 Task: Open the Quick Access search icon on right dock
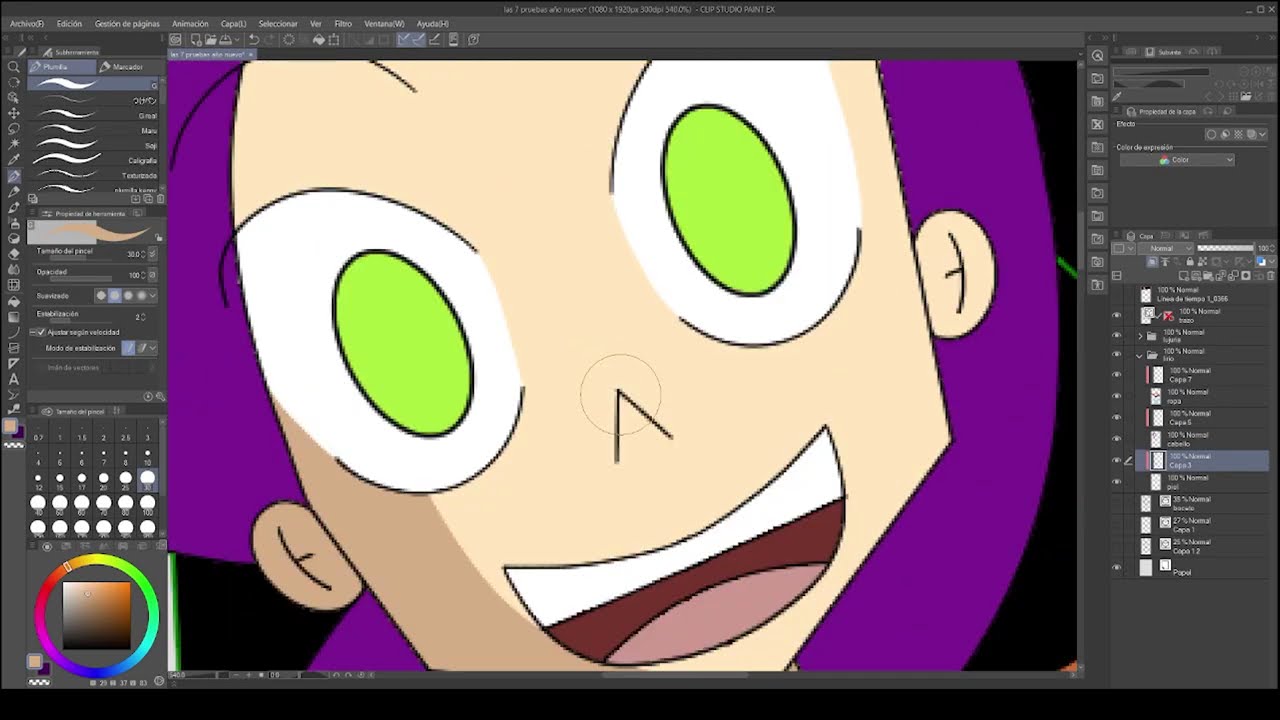coord(1097,56)
